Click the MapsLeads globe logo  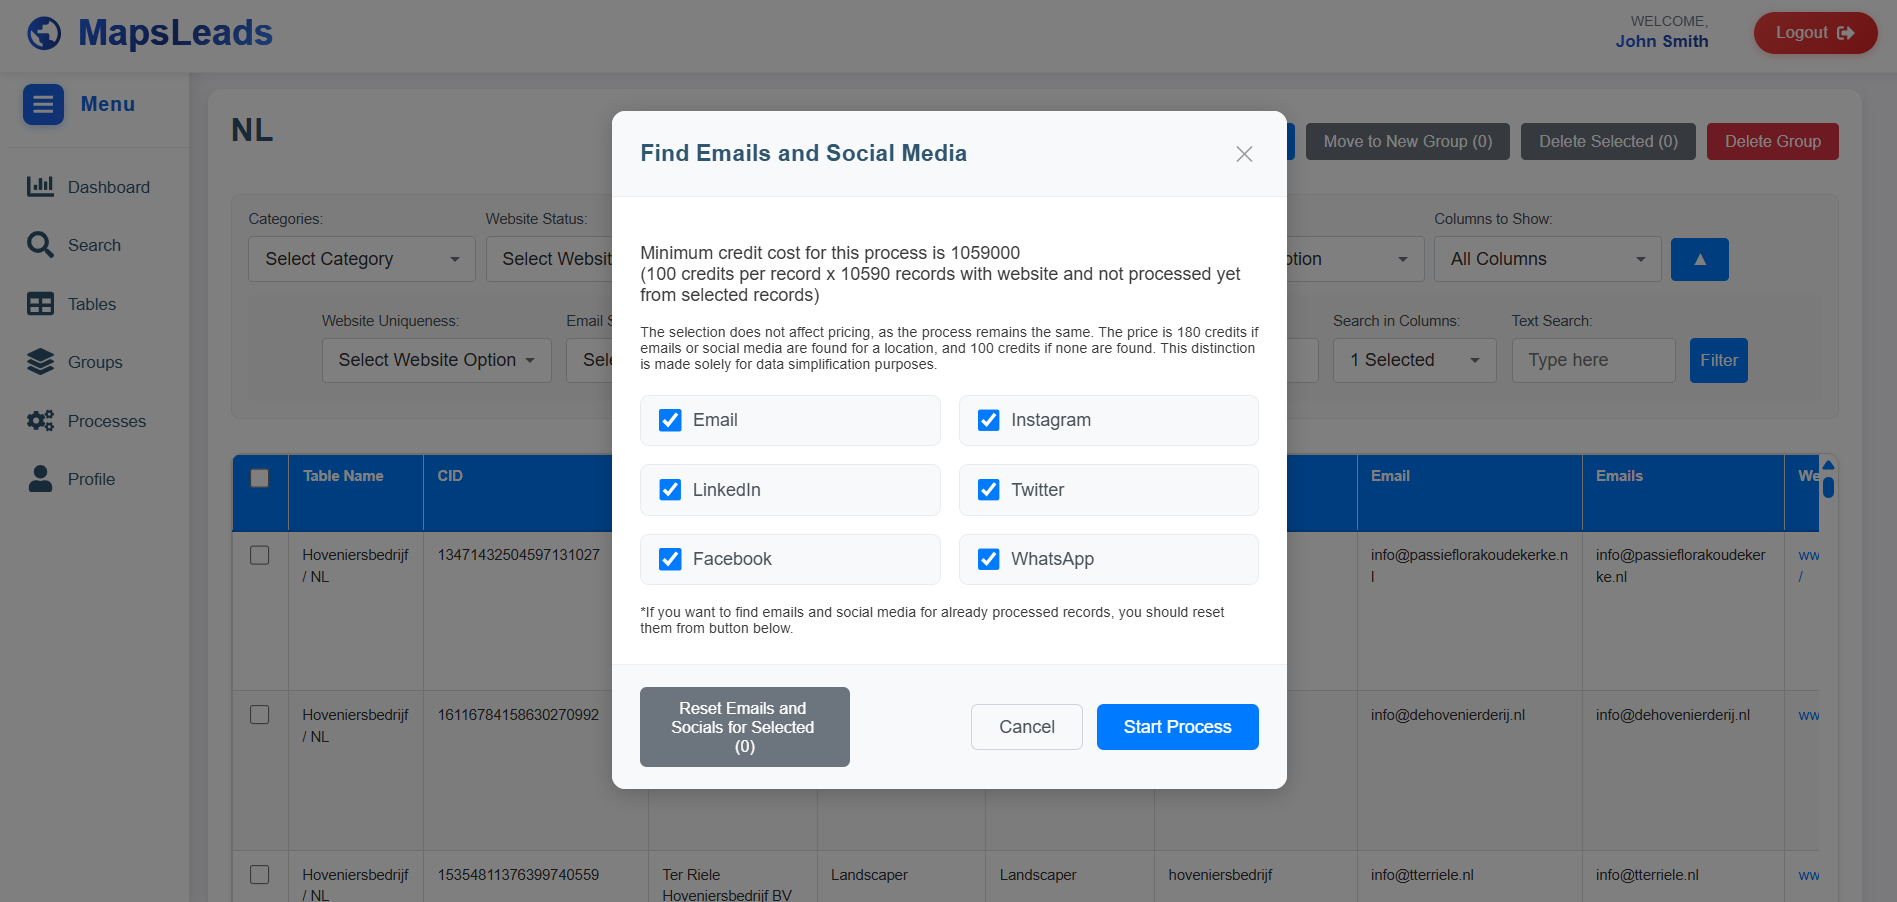click(44, 33)
